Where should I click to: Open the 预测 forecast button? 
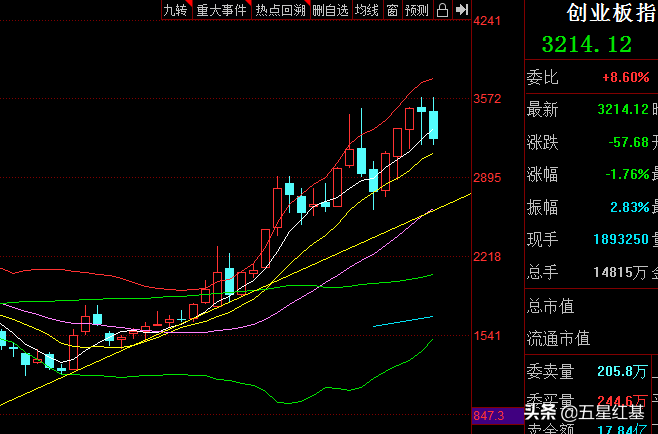coord(417,10)
